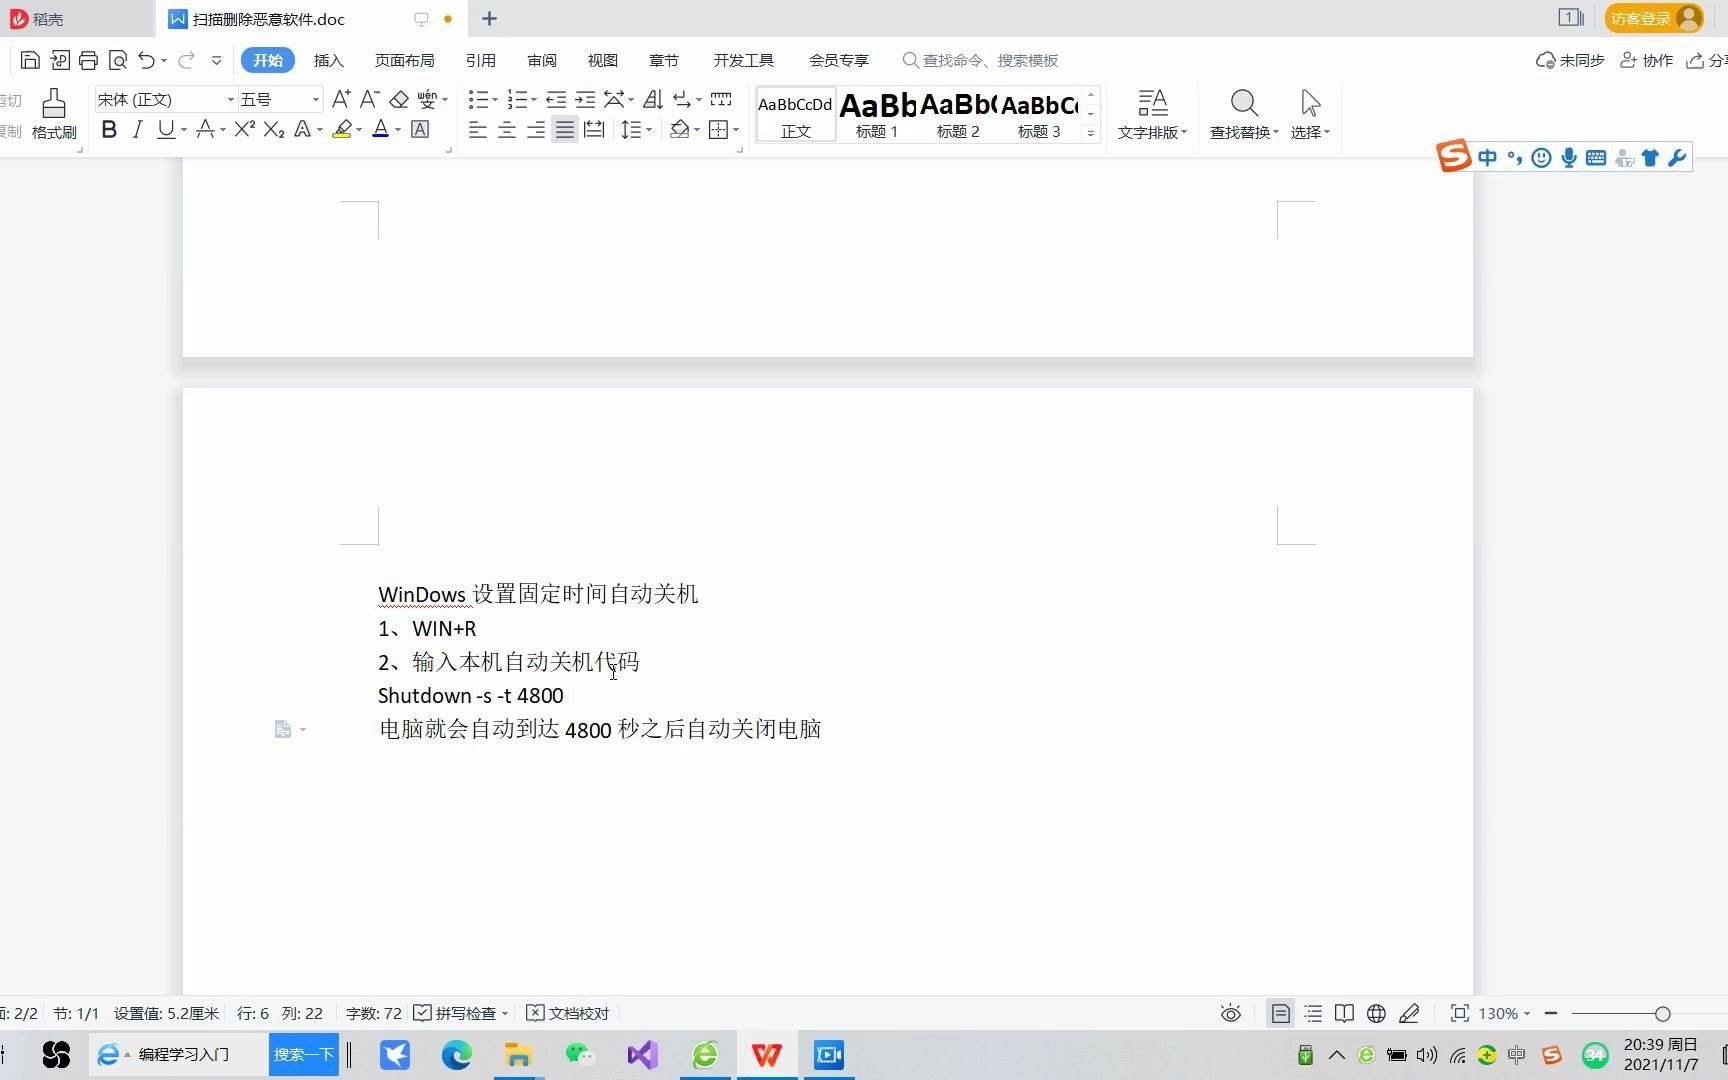This screenshot has width=1728, height=1080.
Task: Click the Format Painter brush
Action: [x=54, y=113]
